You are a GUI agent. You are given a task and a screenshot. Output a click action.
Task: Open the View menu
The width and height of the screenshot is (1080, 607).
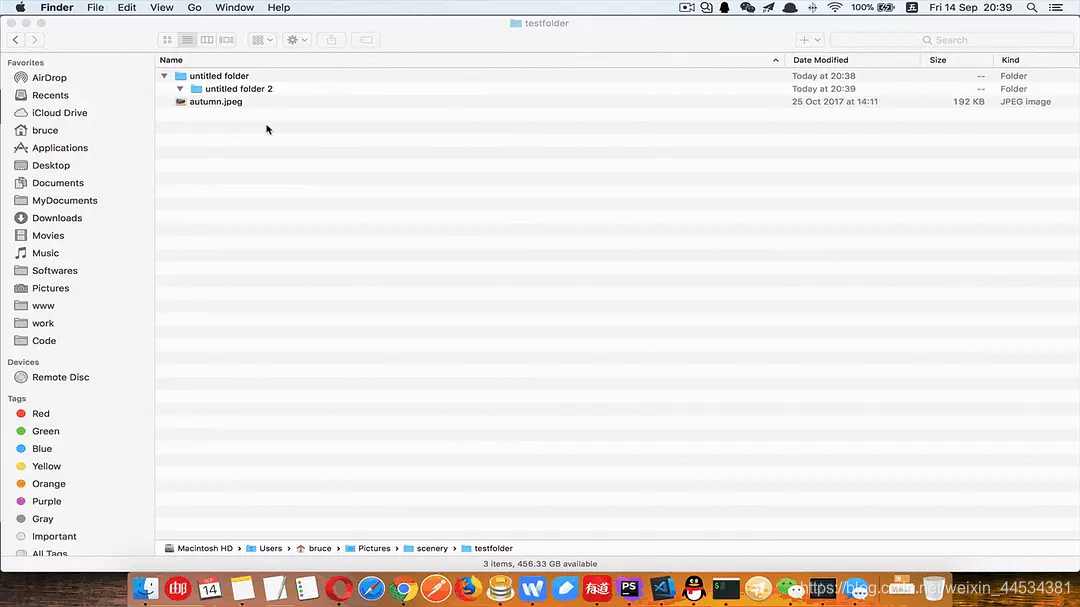(162, 8)
